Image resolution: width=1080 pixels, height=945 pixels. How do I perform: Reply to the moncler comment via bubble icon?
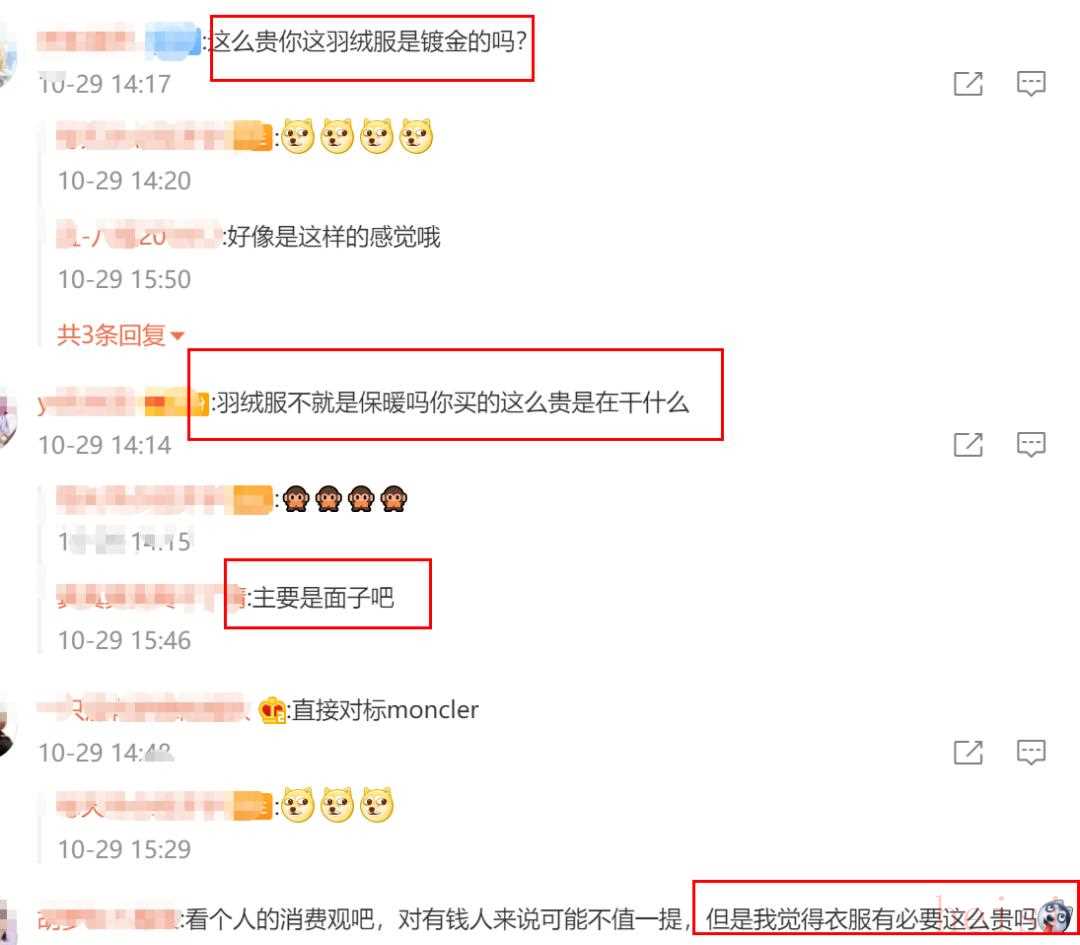1031,752
